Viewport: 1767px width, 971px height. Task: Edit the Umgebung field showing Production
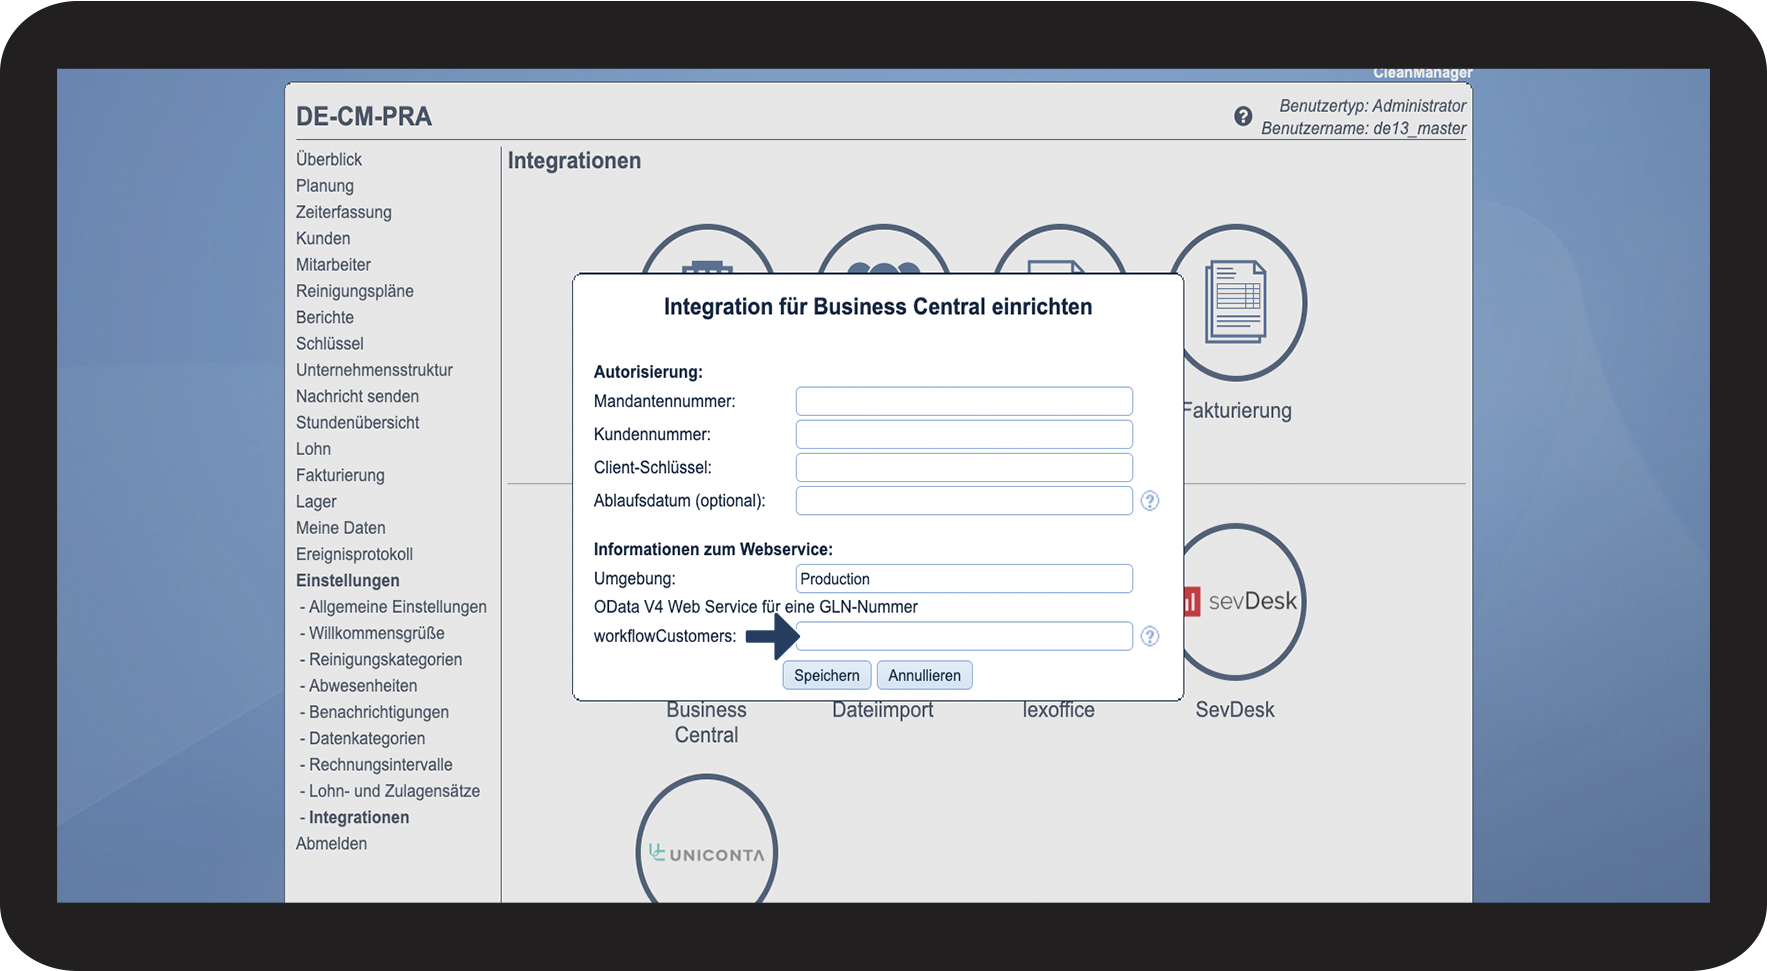pyautogui.click(x=964, y=578)
